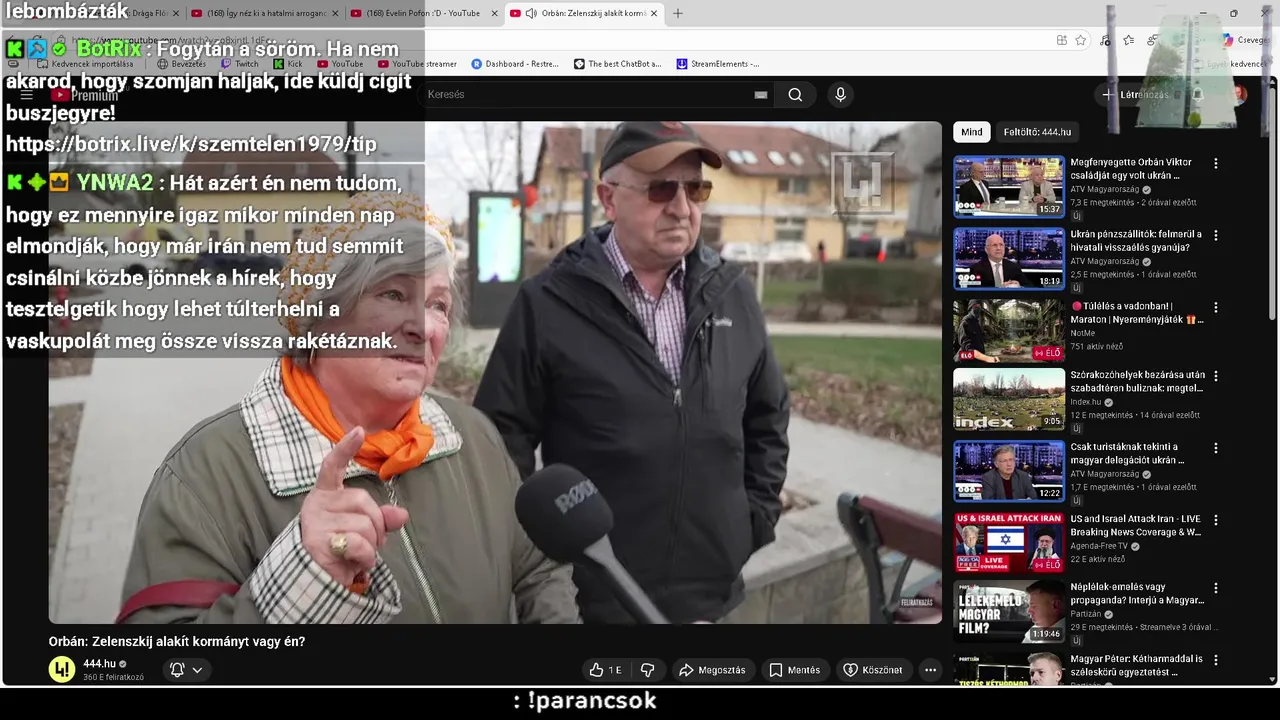1280x720 pixels.
Task: Open the Néplélek-emelés vagy propaganda thumbnail
Action: pos(1009,612)
